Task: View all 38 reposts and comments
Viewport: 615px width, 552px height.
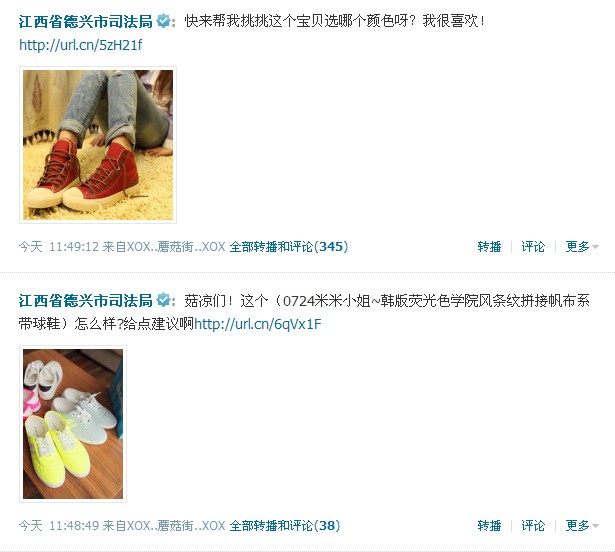Action: click(285, 526)
